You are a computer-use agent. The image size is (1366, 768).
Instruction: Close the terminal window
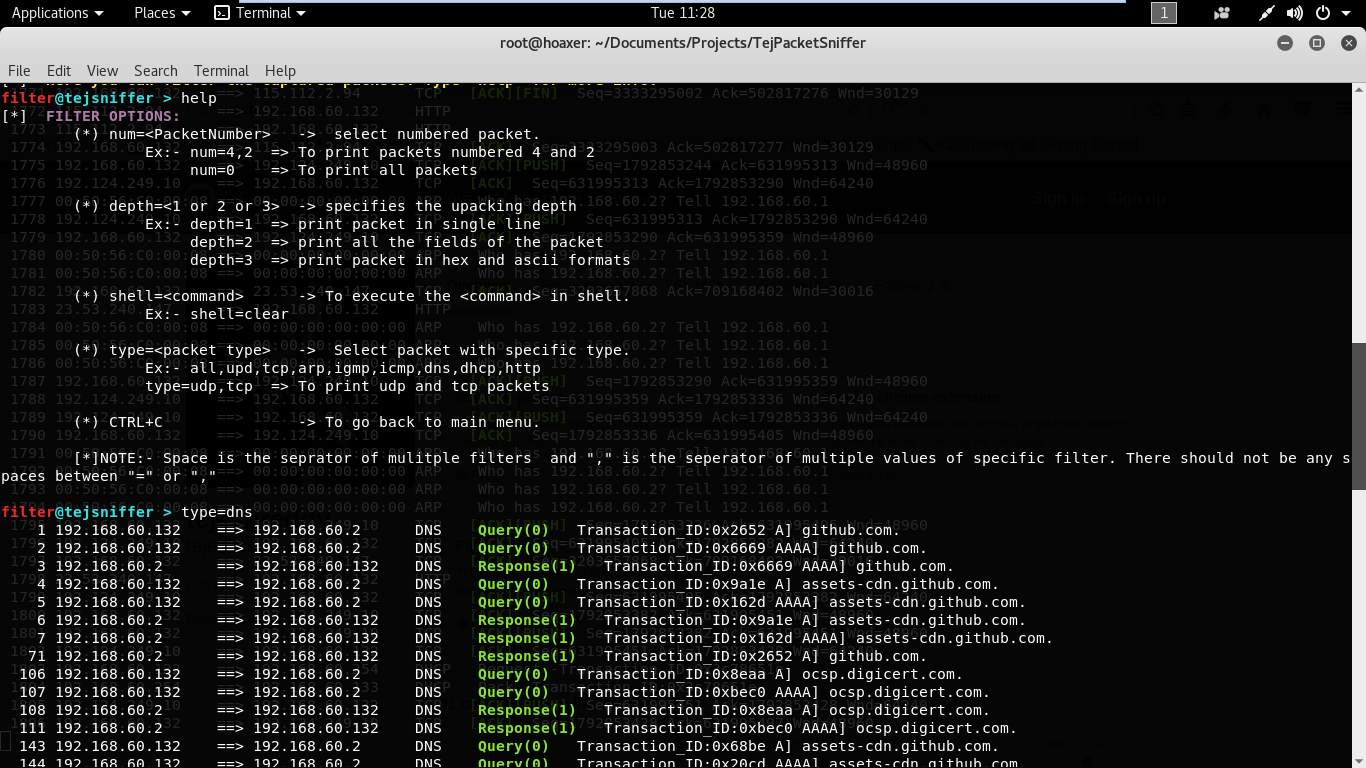(x=1348, y=43)
